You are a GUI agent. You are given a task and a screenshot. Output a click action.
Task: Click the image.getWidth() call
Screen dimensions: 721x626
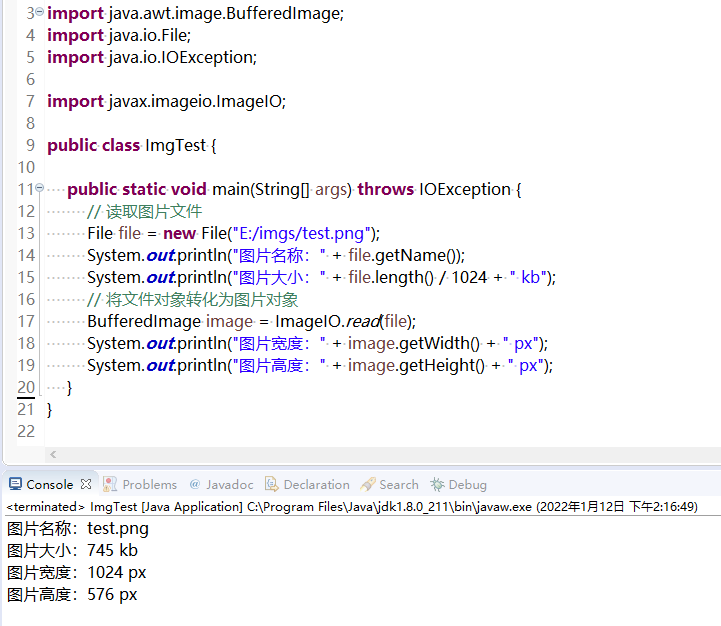(413, 344)
